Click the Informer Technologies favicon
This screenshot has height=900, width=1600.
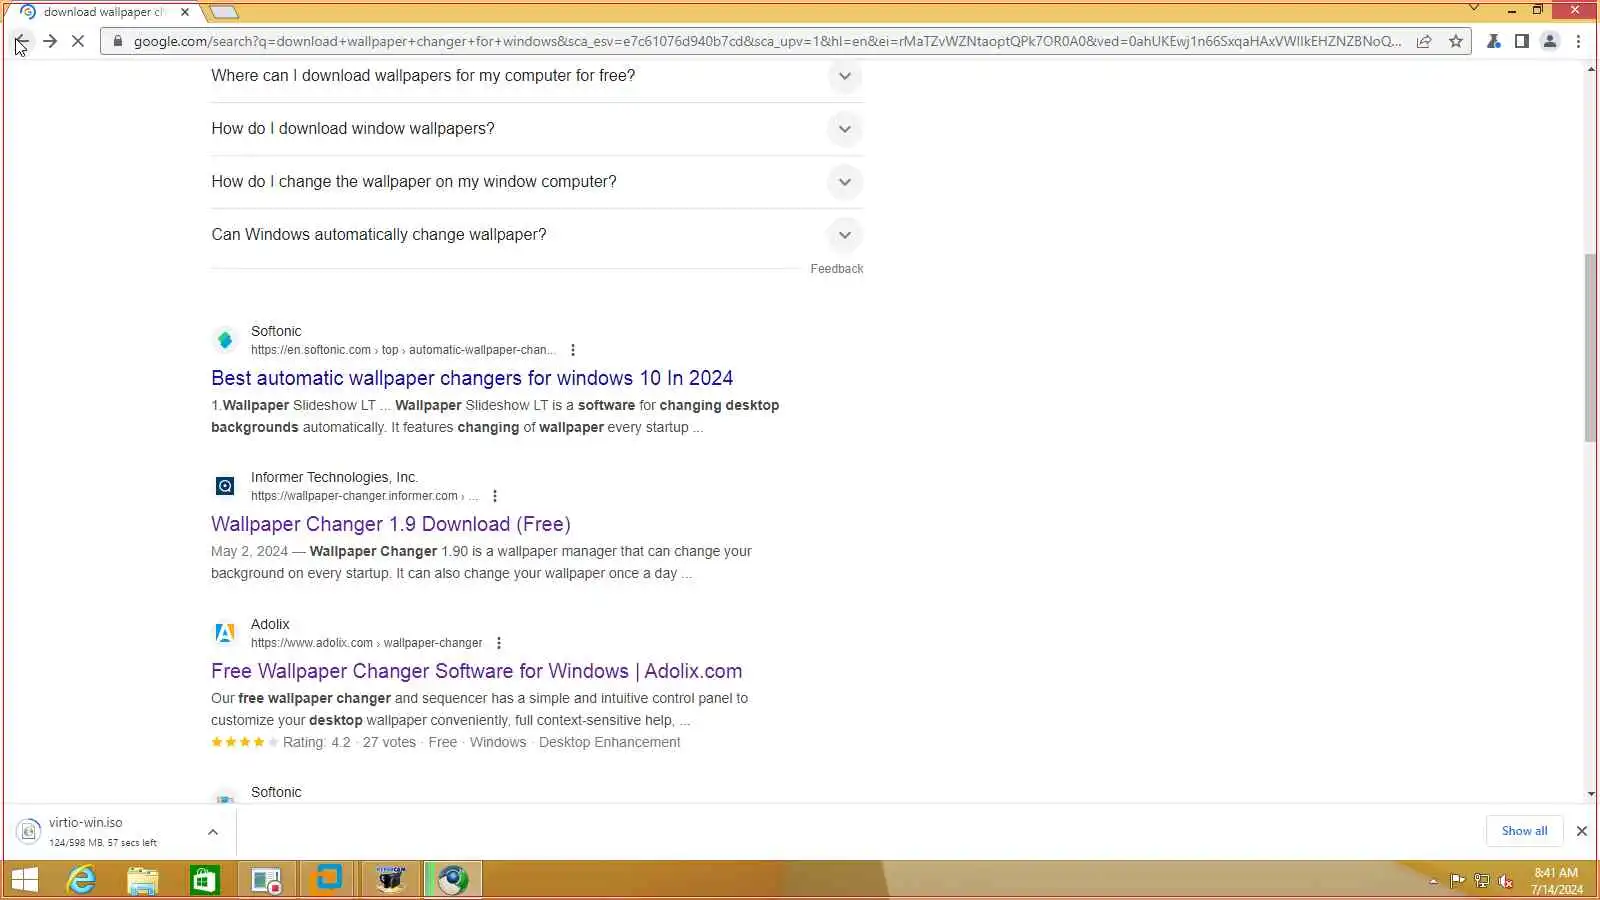(x=225, y=486)
